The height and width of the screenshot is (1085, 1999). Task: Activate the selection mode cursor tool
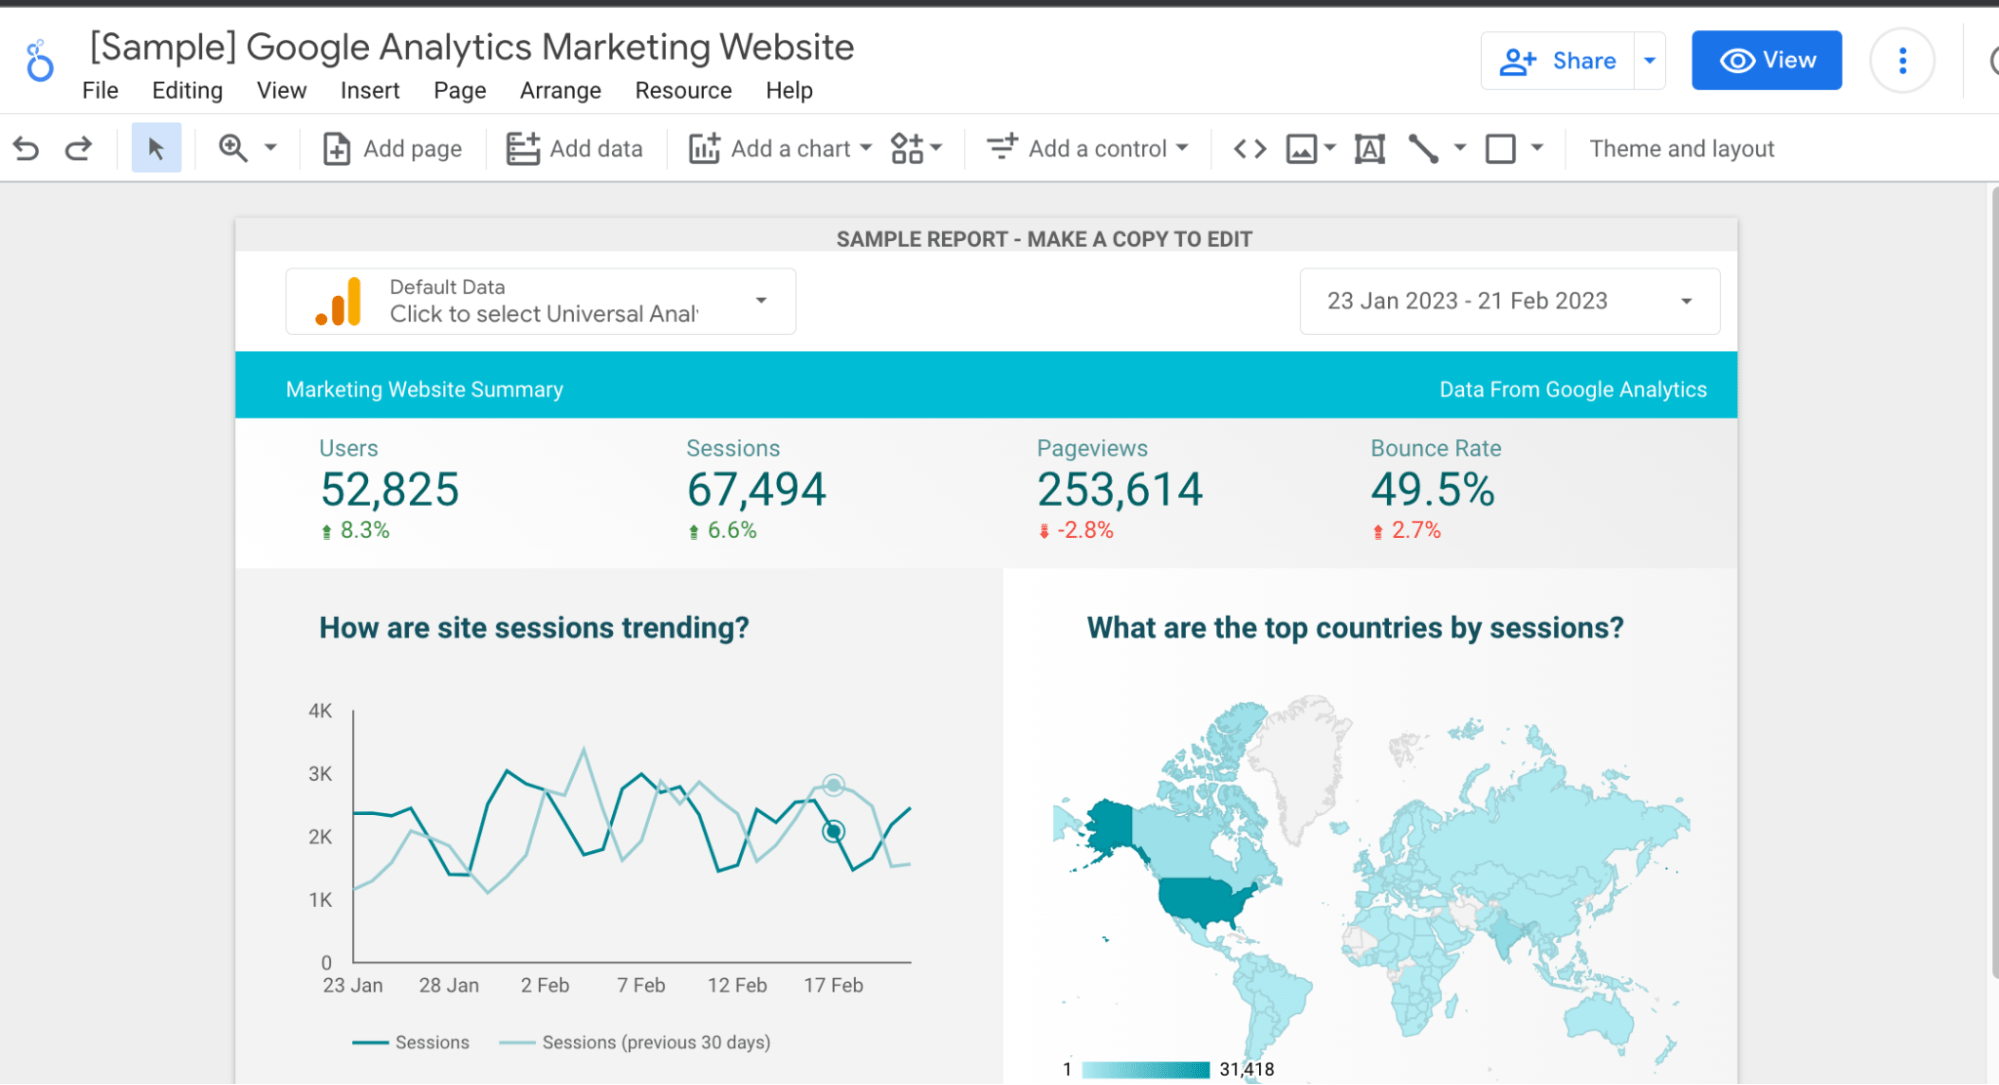tap(156, 149)
